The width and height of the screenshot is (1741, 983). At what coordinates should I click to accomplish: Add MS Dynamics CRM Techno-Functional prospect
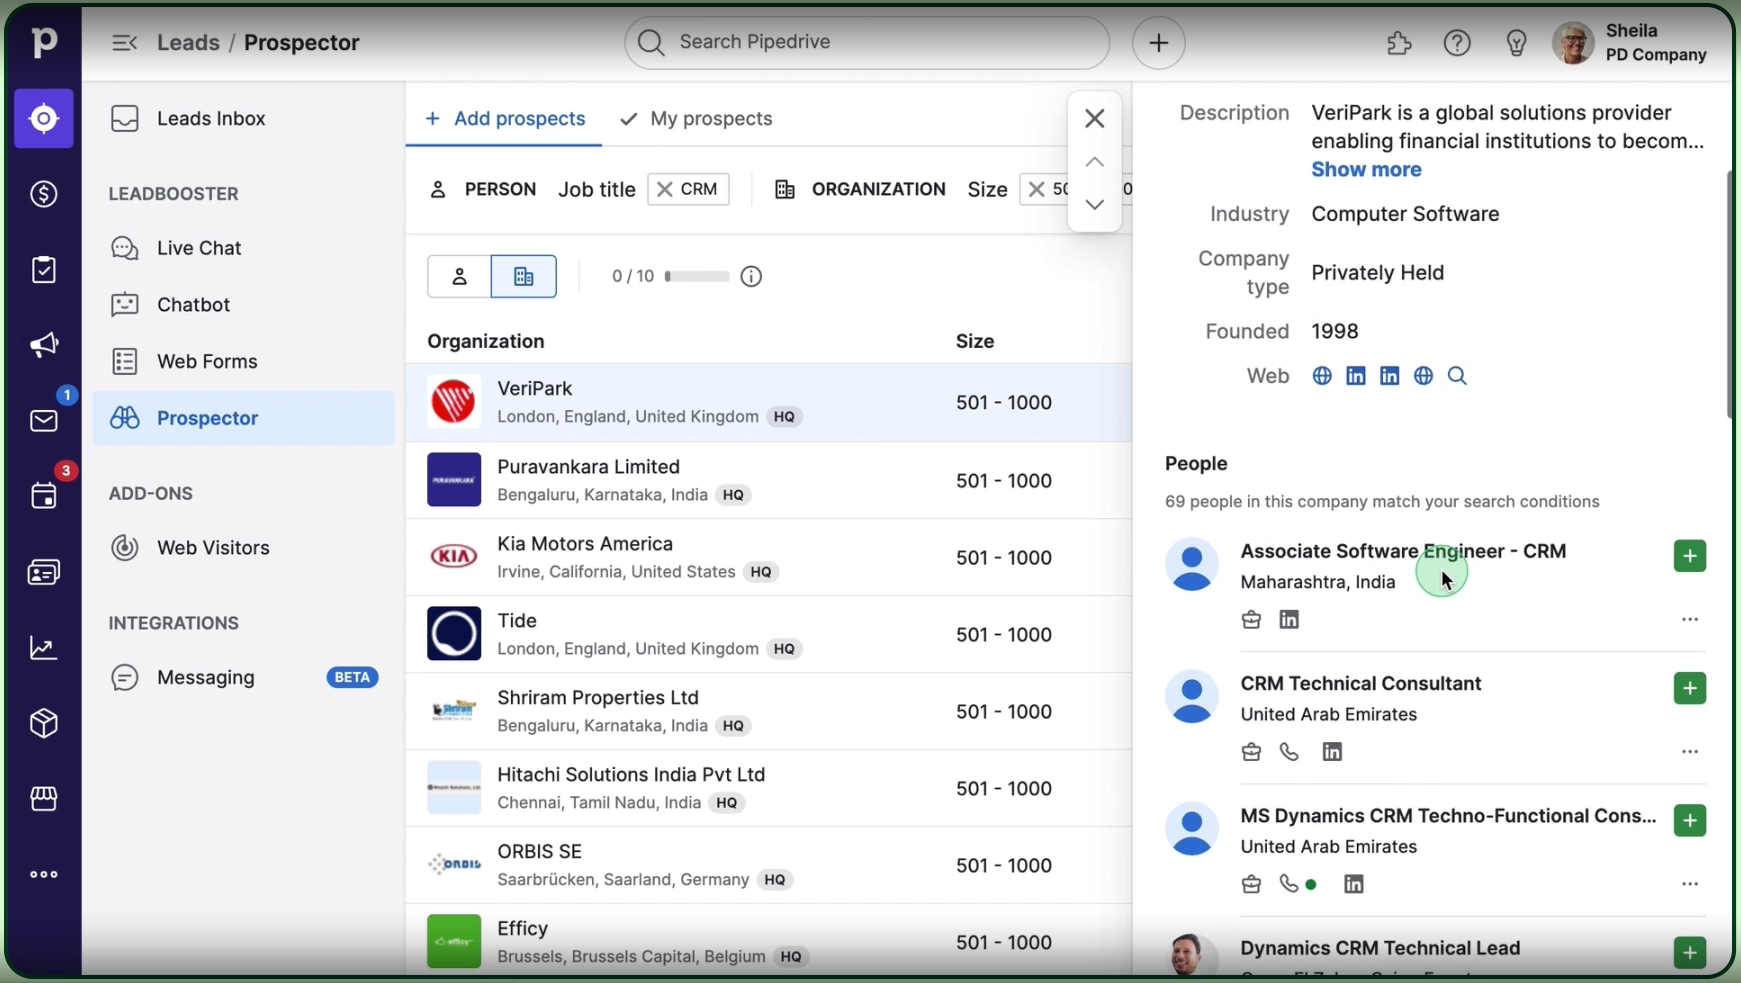[1690, 821]
